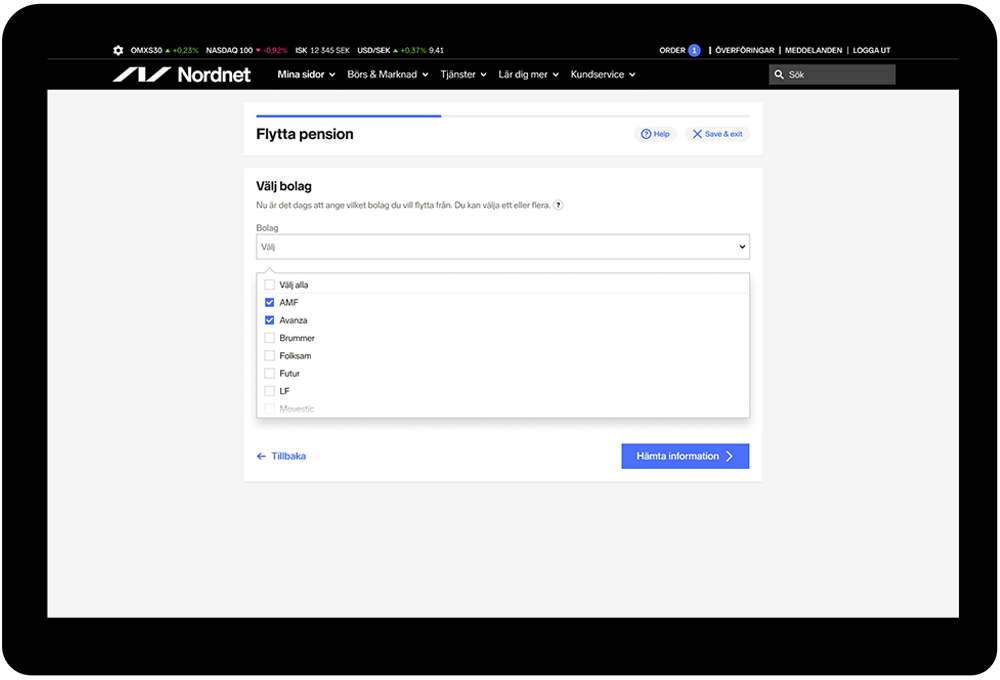The width and height of the screenshot is (1000, 680).
Task: Click Save & exit button
Action: tap(717, 134)
